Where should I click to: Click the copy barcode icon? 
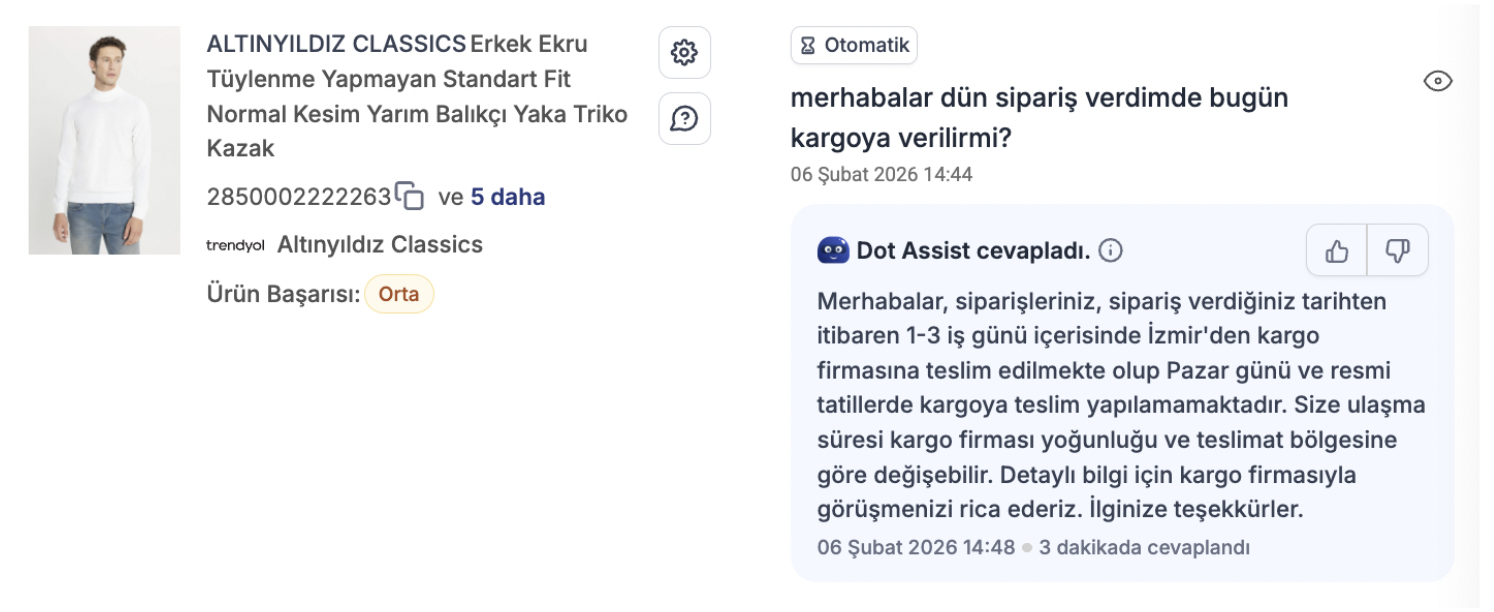click(x=410, y=196)
